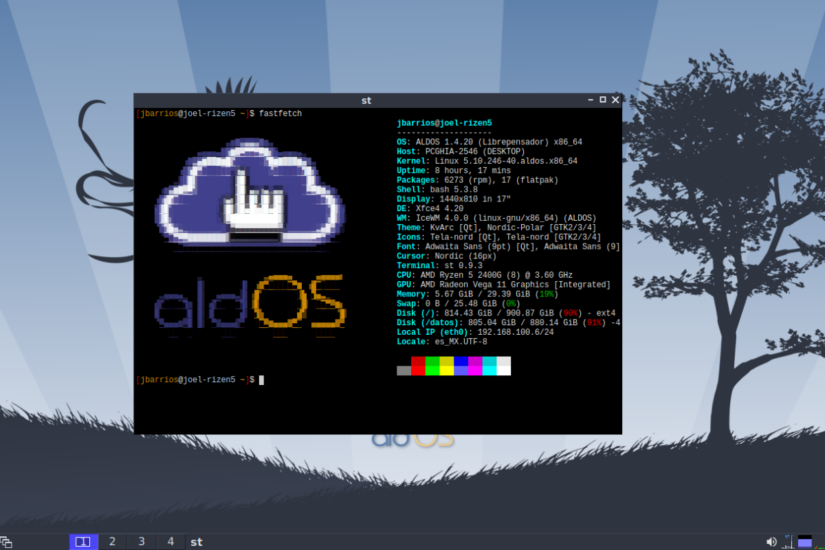This screenshot has width=825, height=550.
Task: Close the st terminal window
Action: tap(615, 99)
